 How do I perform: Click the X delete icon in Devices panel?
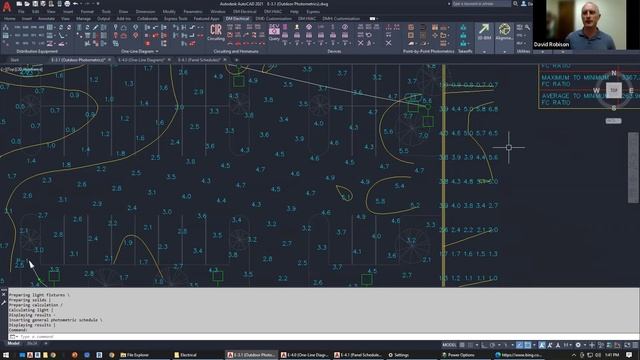tap(360, 43)
